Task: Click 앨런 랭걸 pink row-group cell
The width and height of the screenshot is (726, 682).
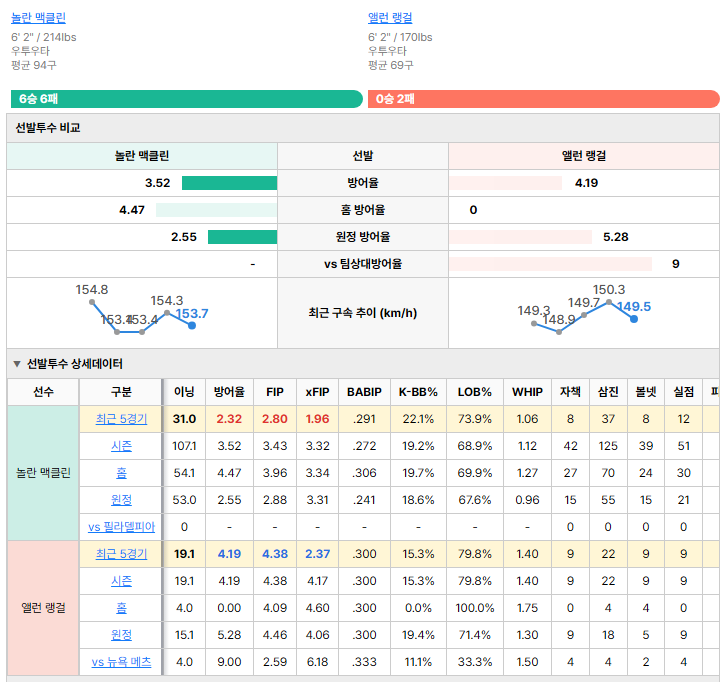Action: point(43,607)
